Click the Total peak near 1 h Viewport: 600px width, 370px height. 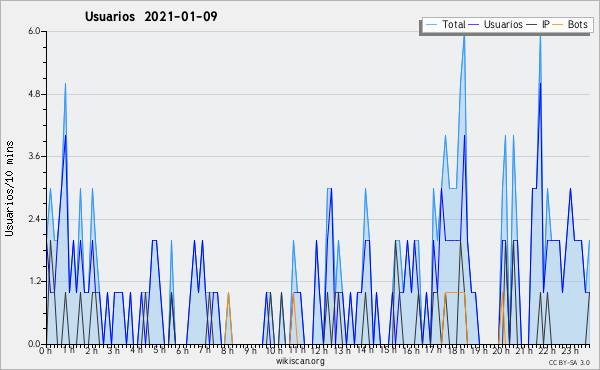coord(65,84)
